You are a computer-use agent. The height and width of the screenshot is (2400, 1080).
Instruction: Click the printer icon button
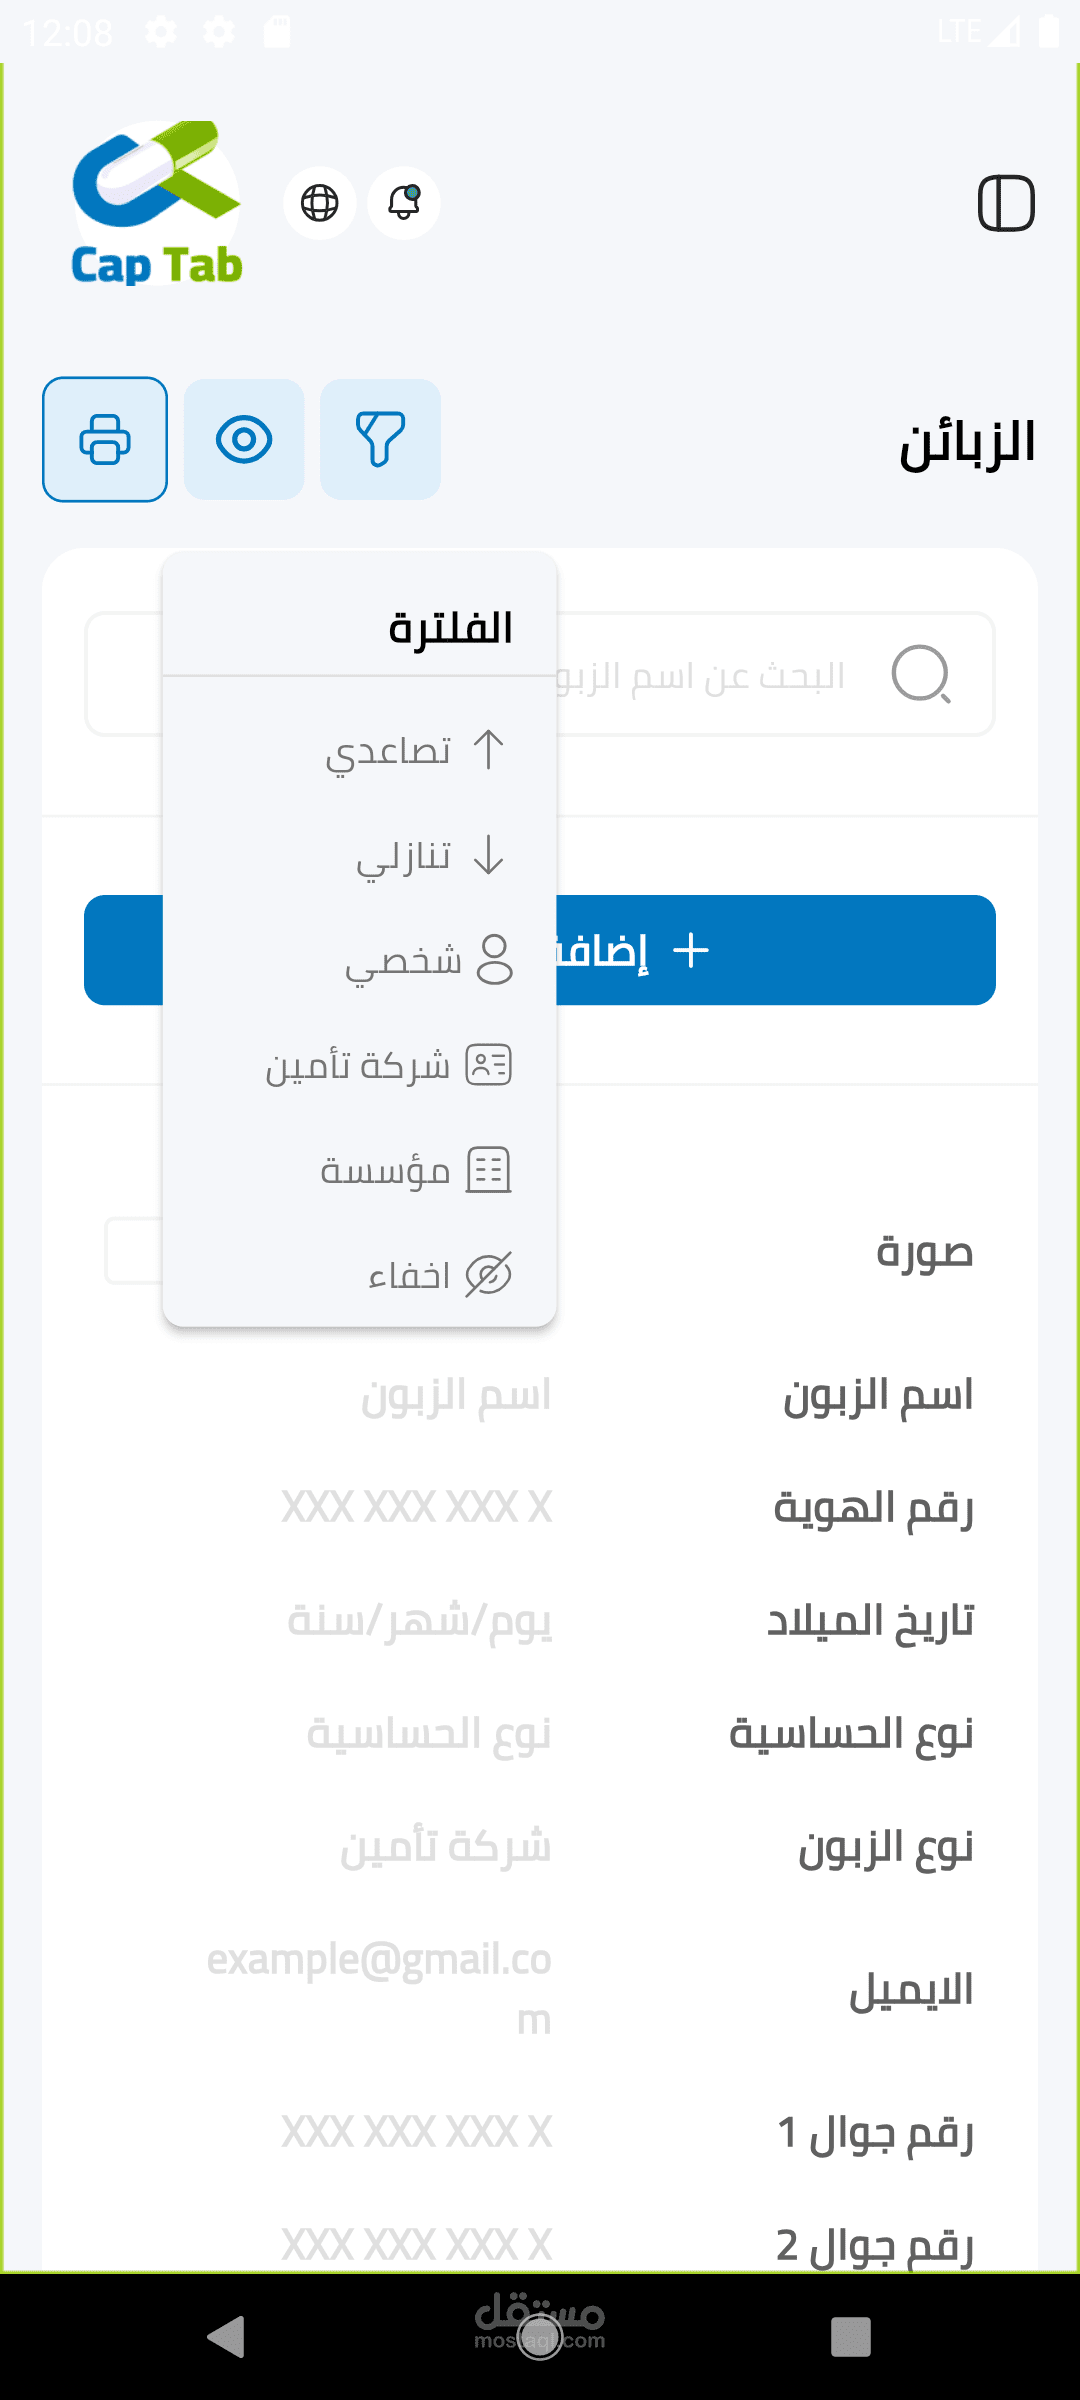(x=105, y=439)
